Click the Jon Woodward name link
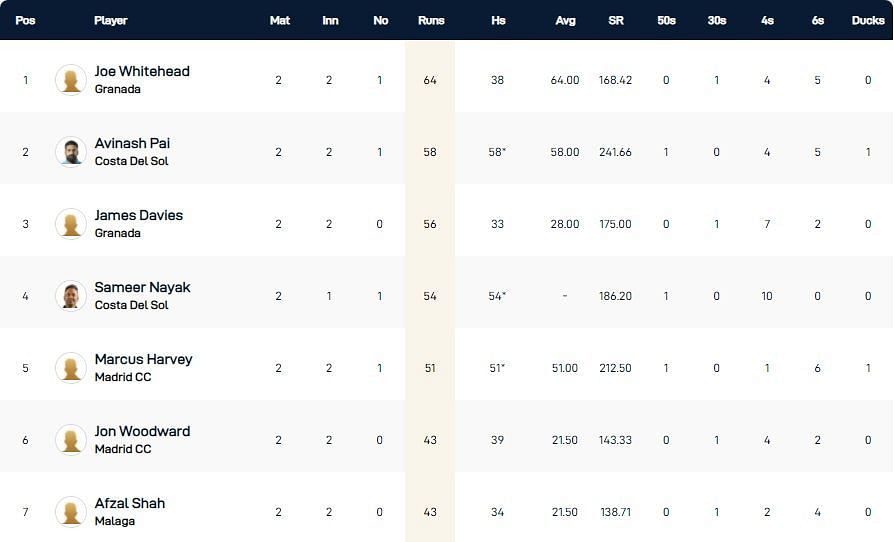 (x=142, y=432)
